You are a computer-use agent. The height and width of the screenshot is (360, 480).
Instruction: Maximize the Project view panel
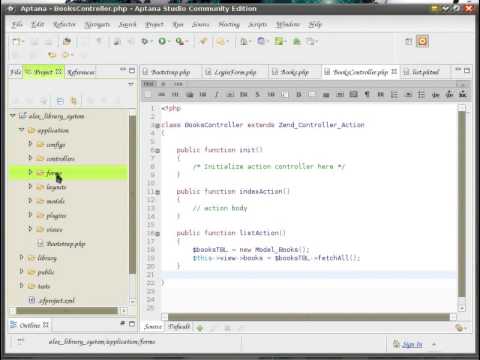pos(132,70)
